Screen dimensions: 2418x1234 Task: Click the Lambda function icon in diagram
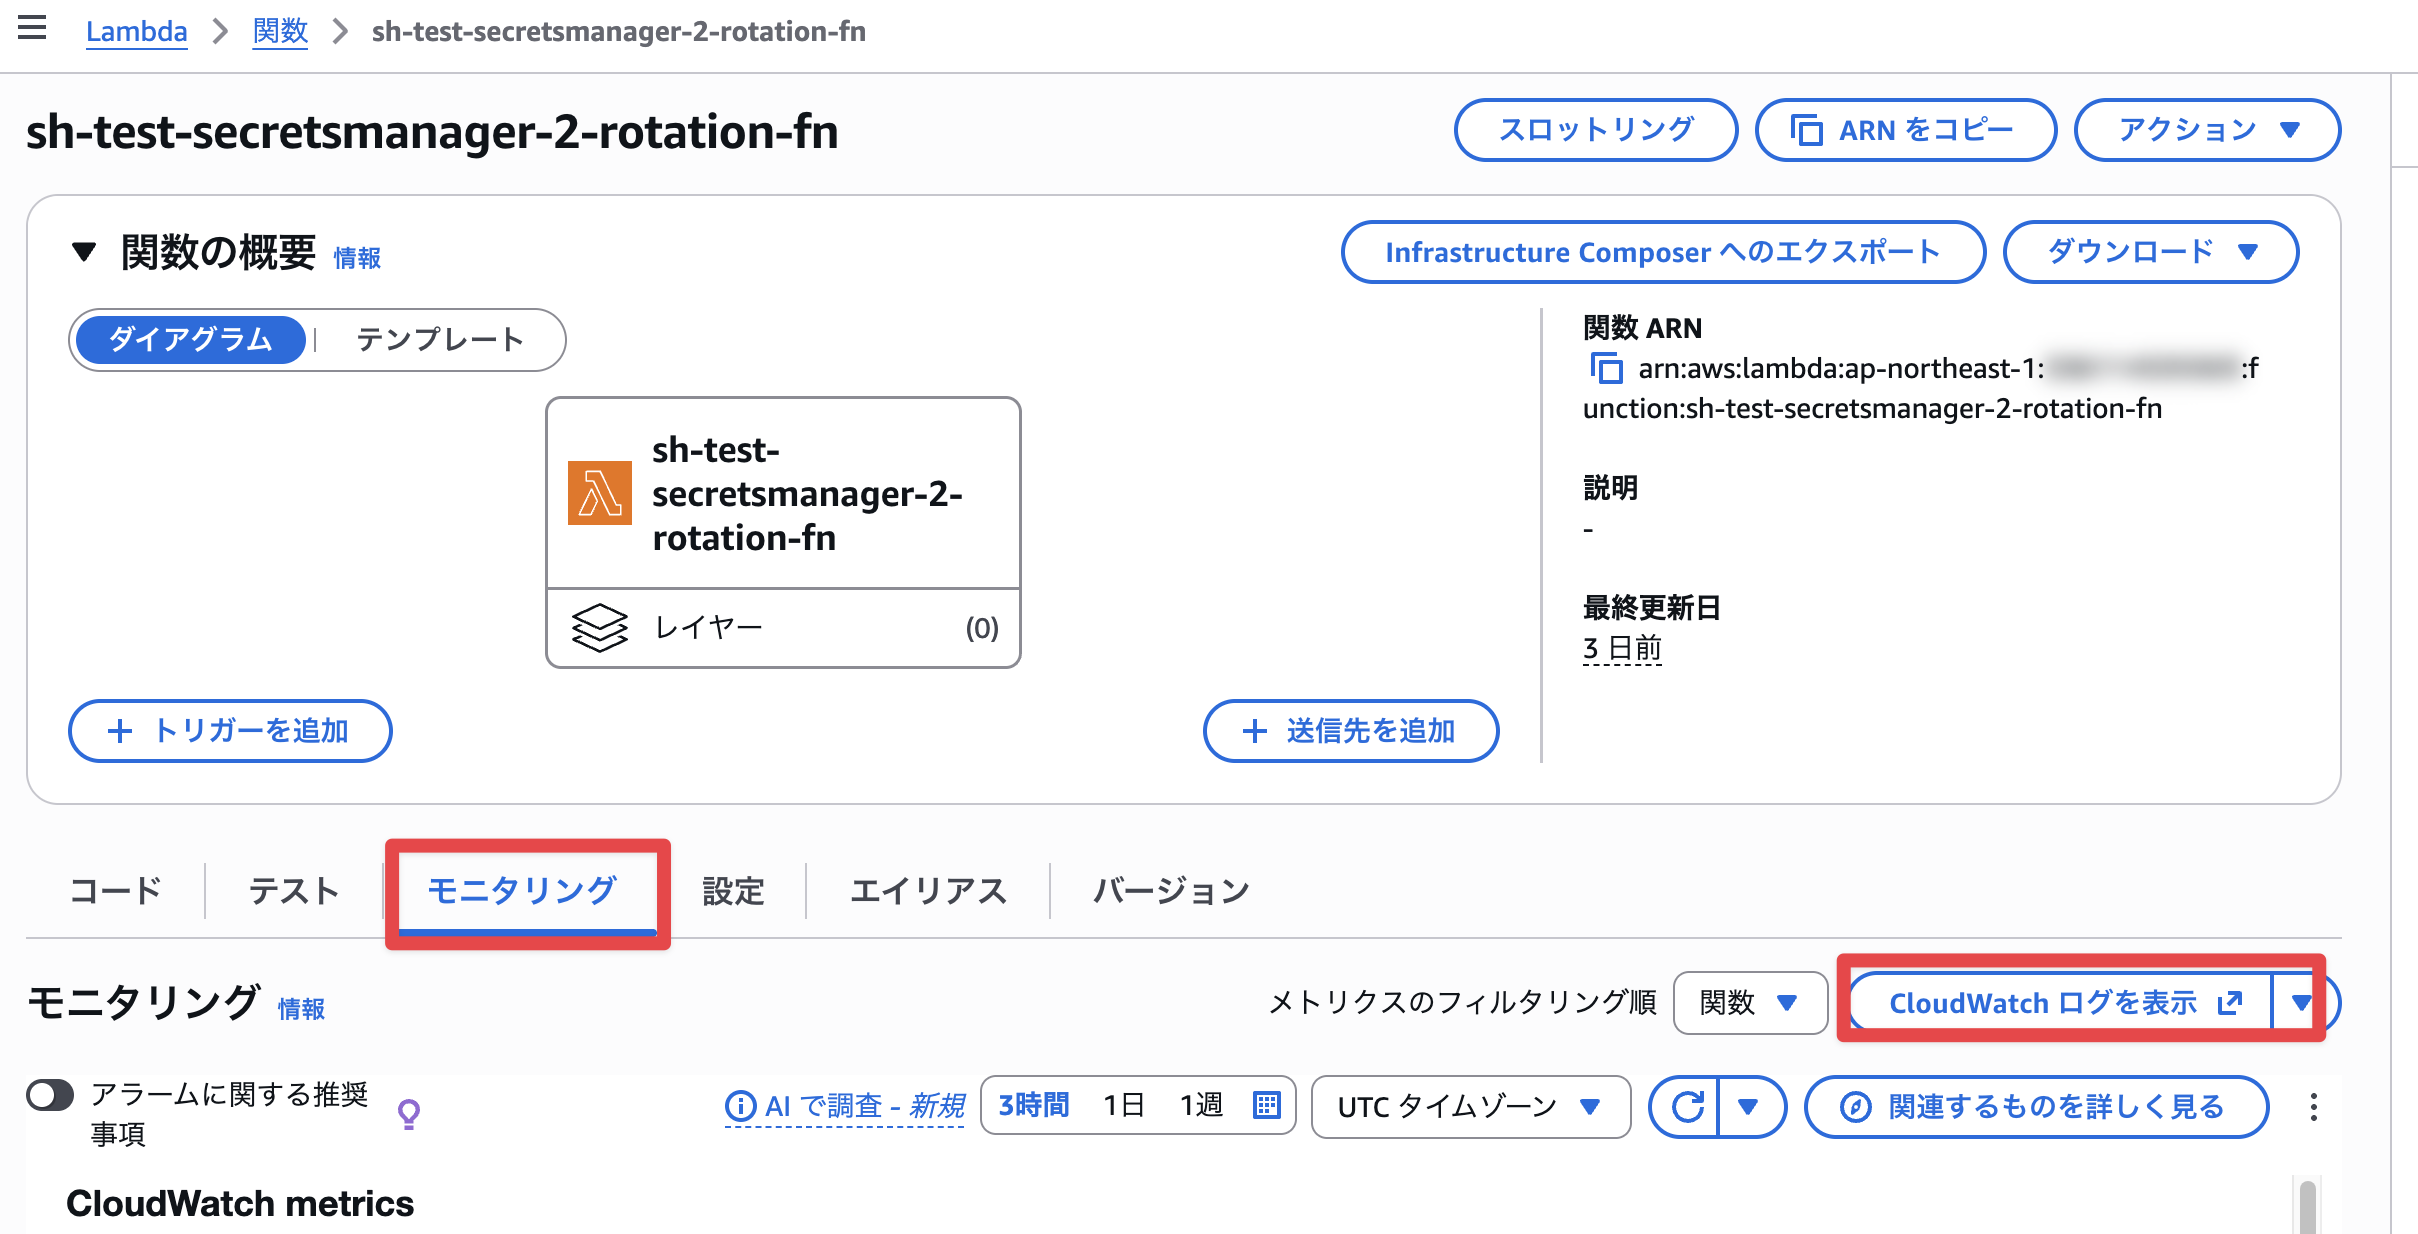599,493
